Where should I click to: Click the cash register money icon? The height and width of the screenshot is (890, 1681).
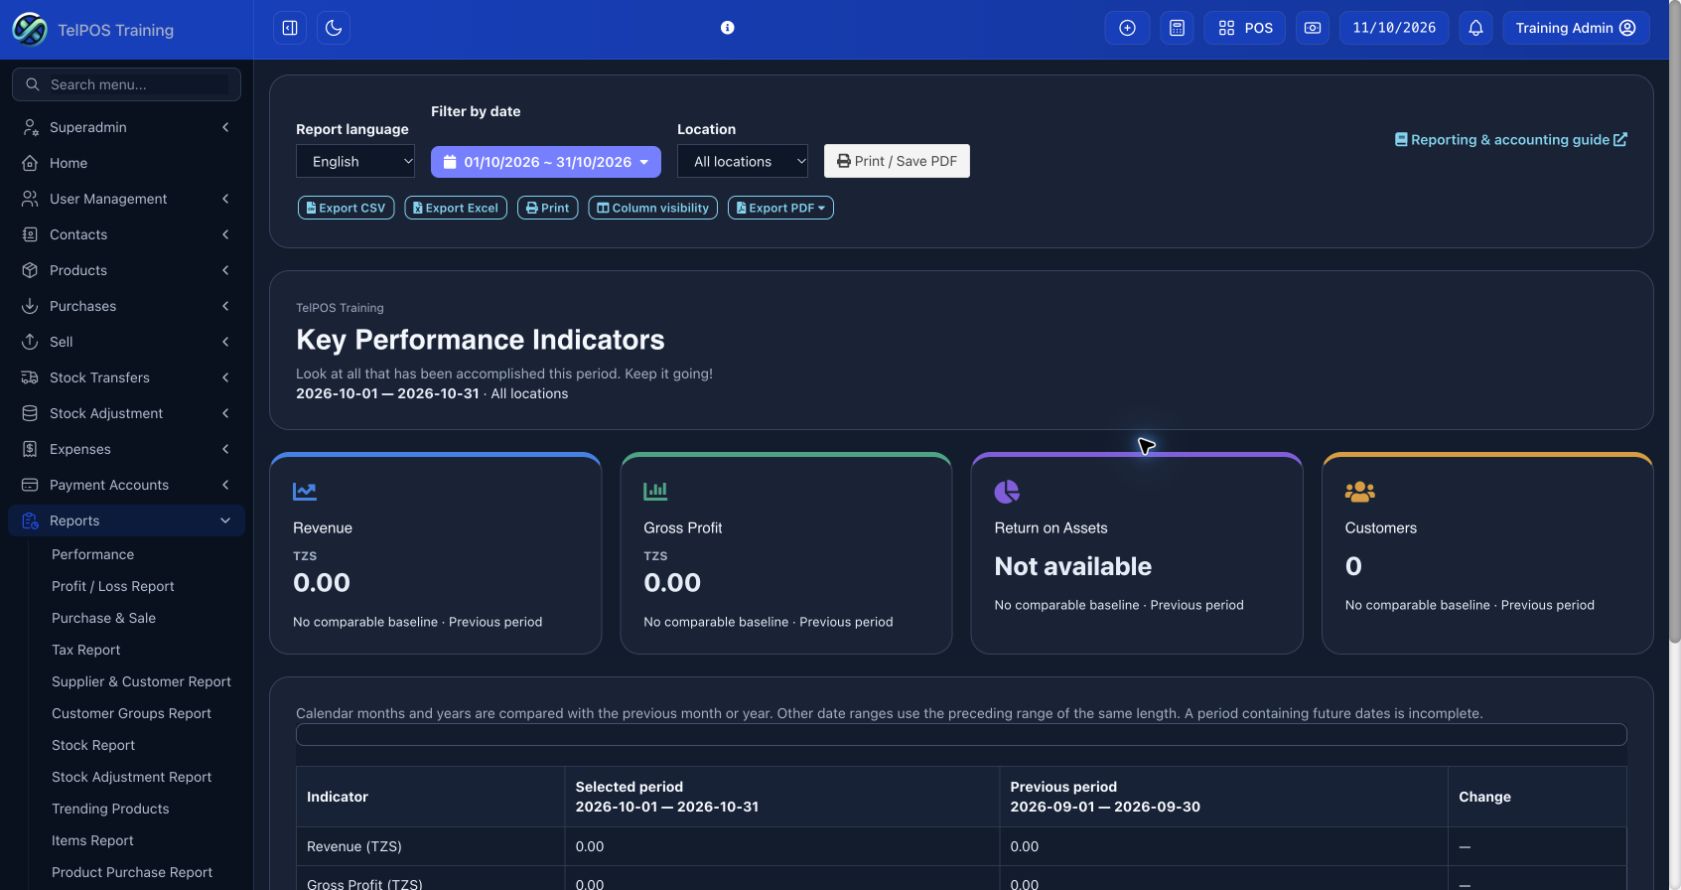point(1313,28)
